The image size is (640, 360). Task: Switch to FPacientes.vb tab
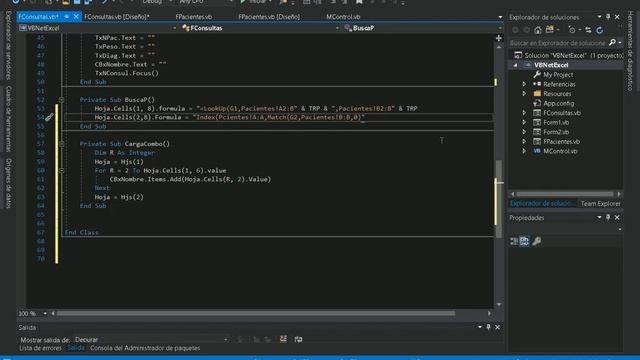[194, 17]
